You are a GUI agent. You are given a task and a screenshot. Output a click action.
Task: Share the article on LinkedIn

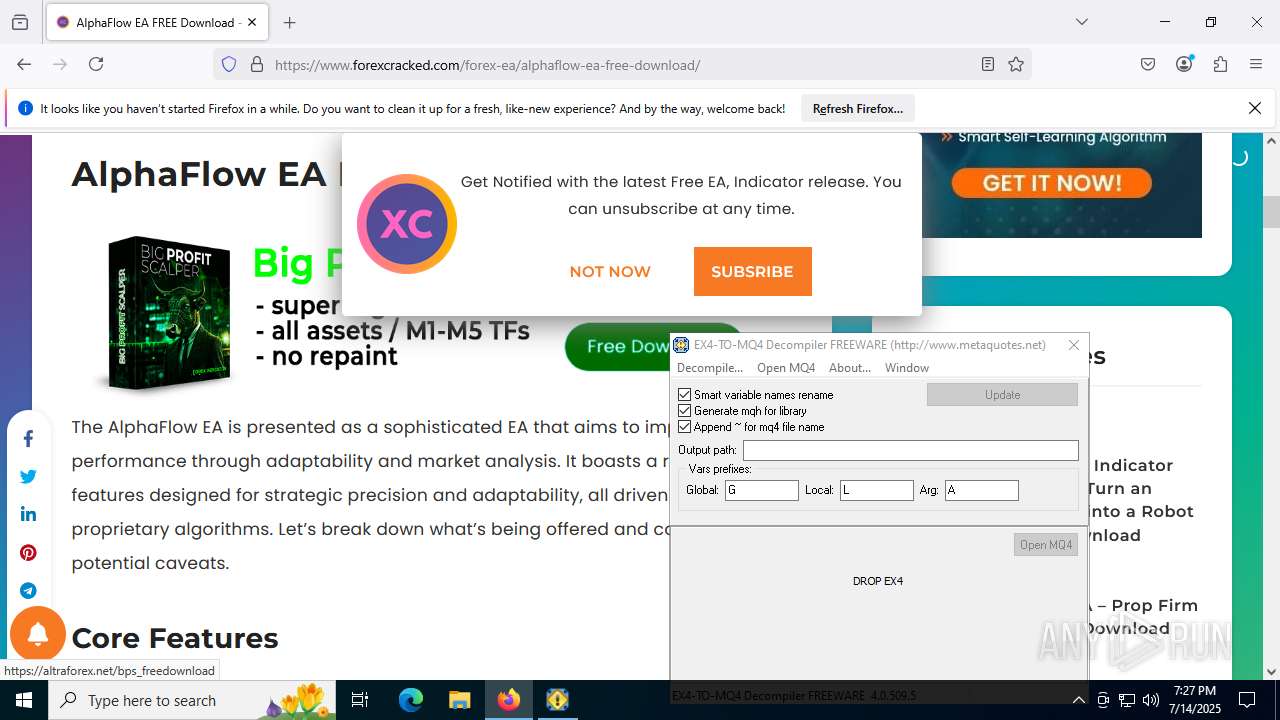pyautogui.click(x=28, y=514)
